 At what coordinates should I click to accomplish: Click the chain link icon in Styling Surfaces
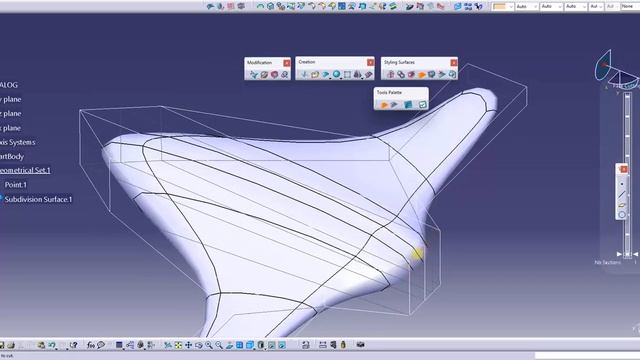coord(401,74)
